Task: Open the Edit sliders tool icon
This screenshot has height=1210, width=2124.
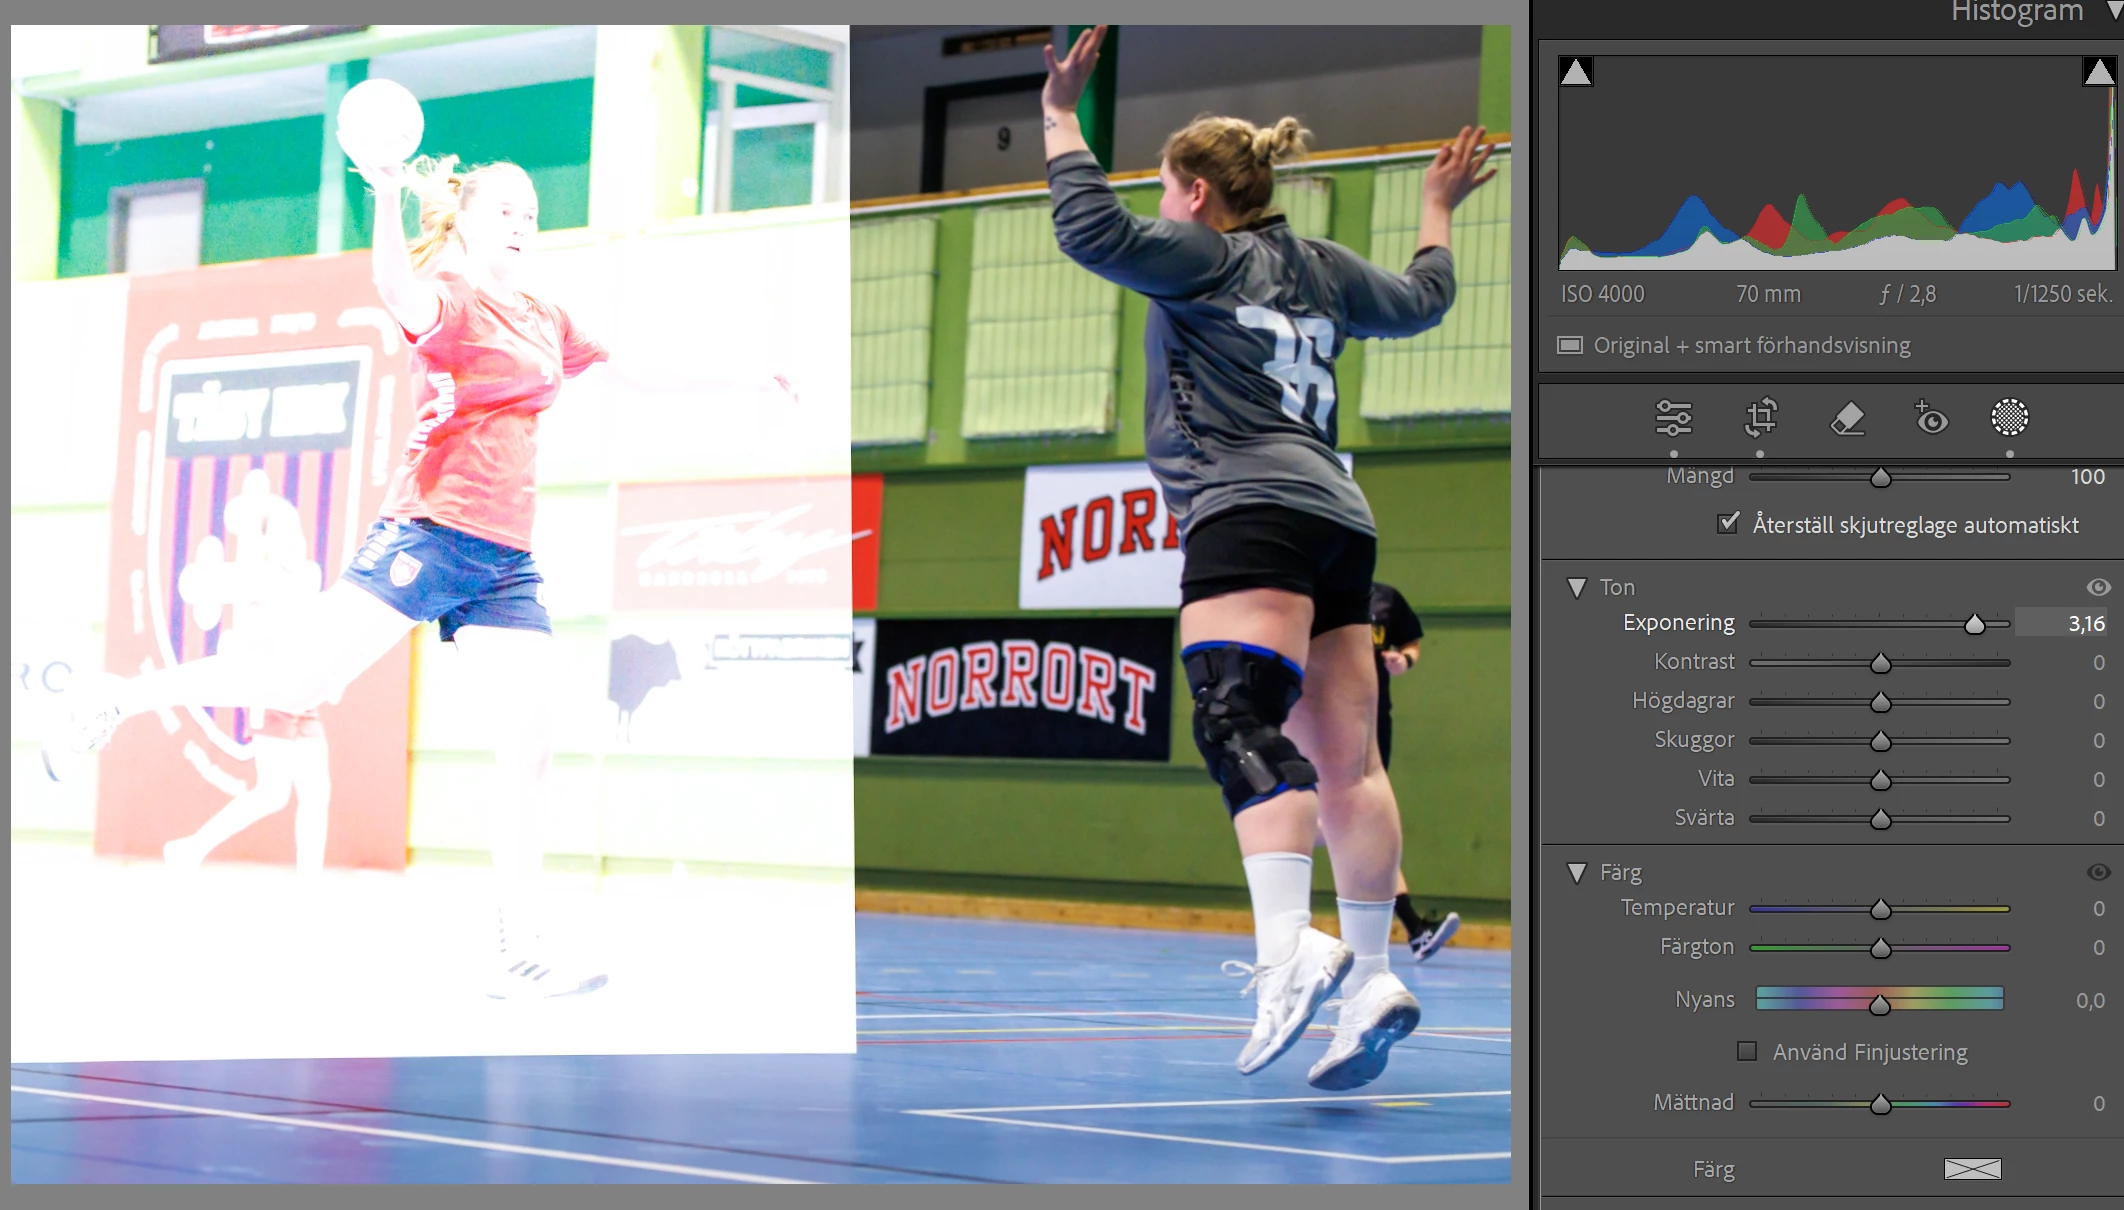Action: tap(1673, 418)
